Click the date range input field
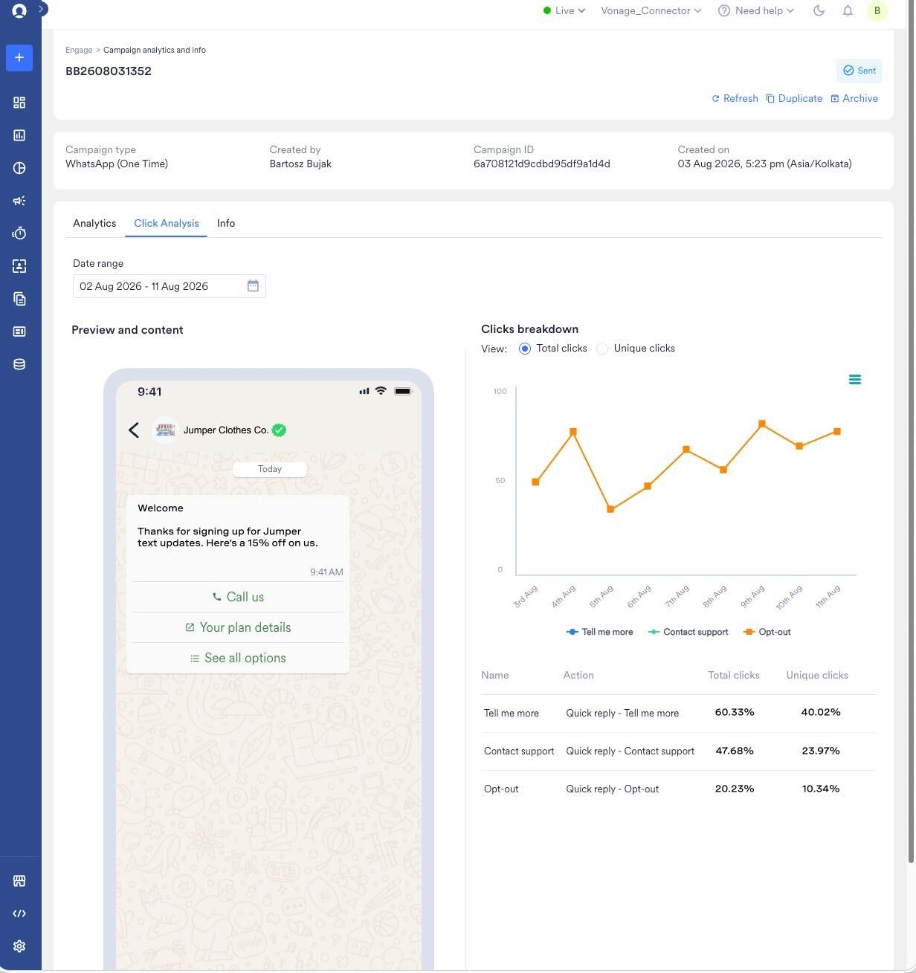The image size is (916, 973). (x=169, y=286)
